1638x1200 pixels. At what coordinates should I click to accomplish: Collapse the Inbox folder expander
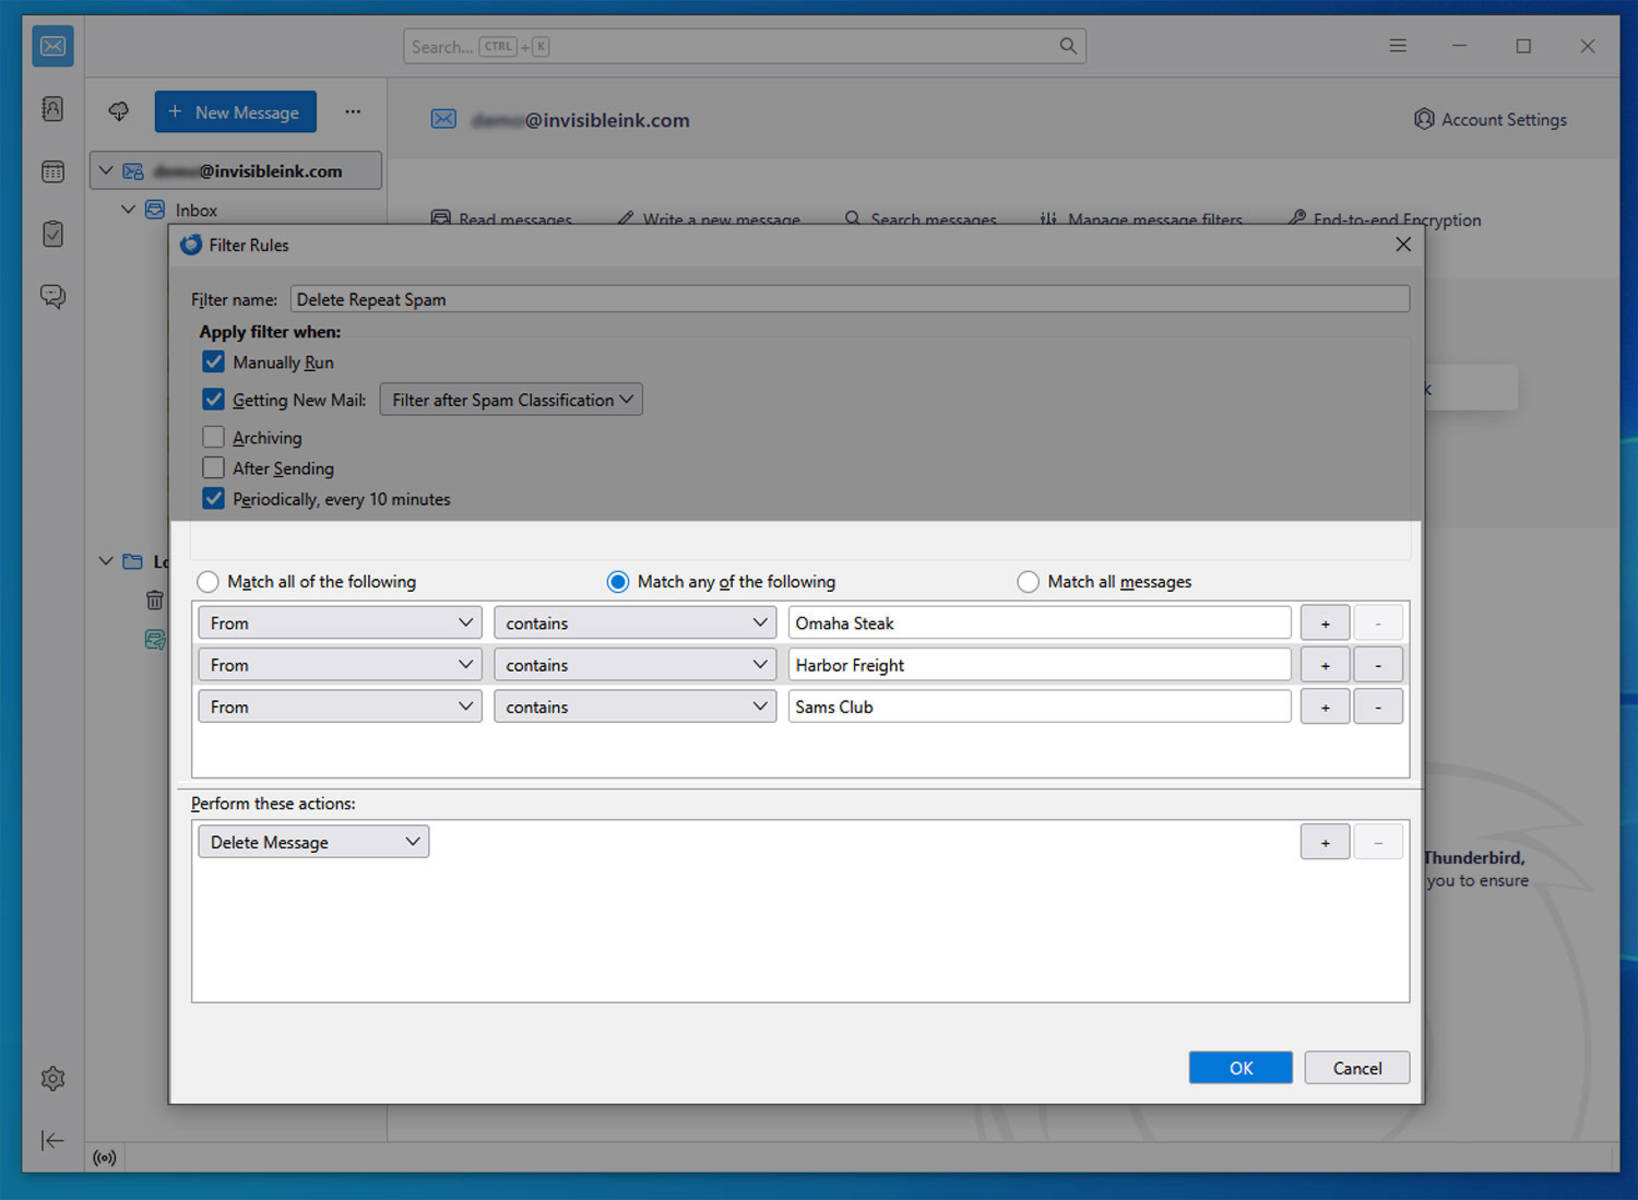pyautogui.click(x=128, y=210)
